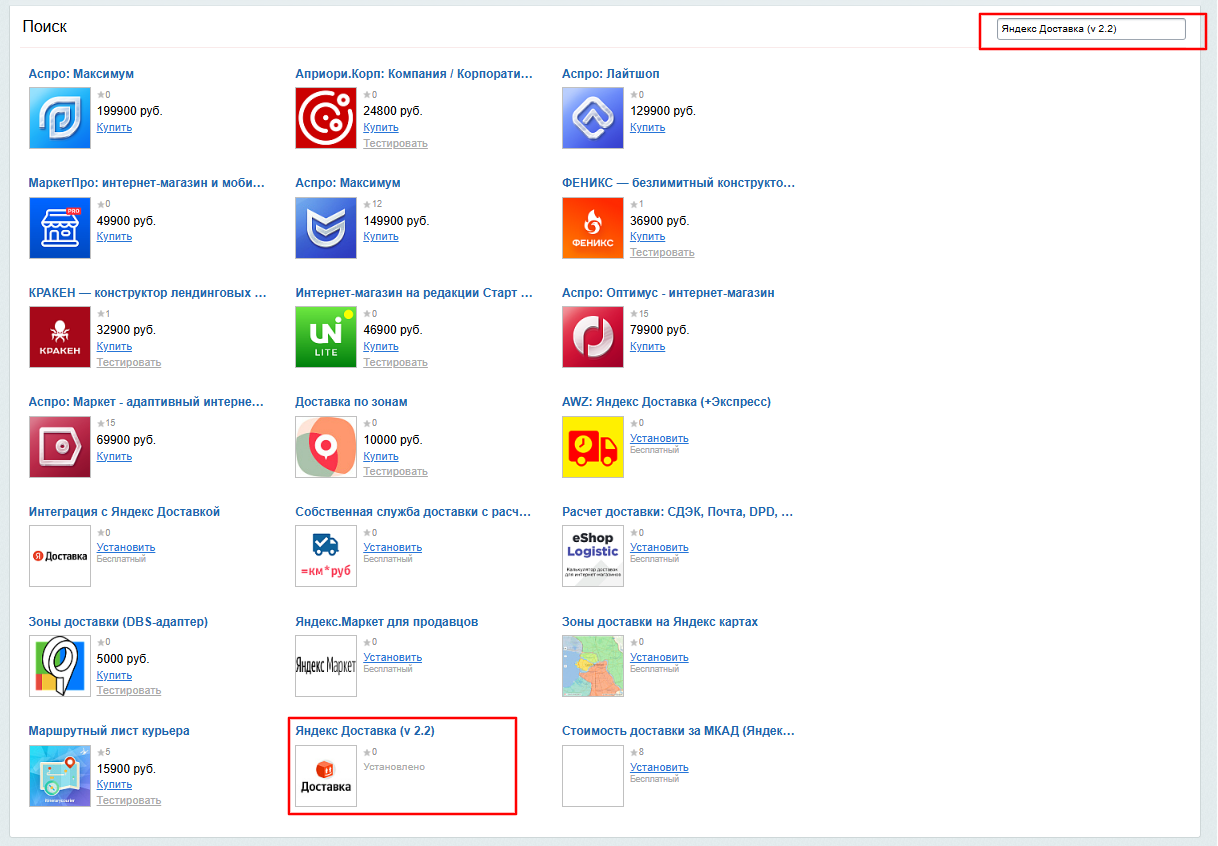Click Установить for Собственная служба доставки

point(393,547)
